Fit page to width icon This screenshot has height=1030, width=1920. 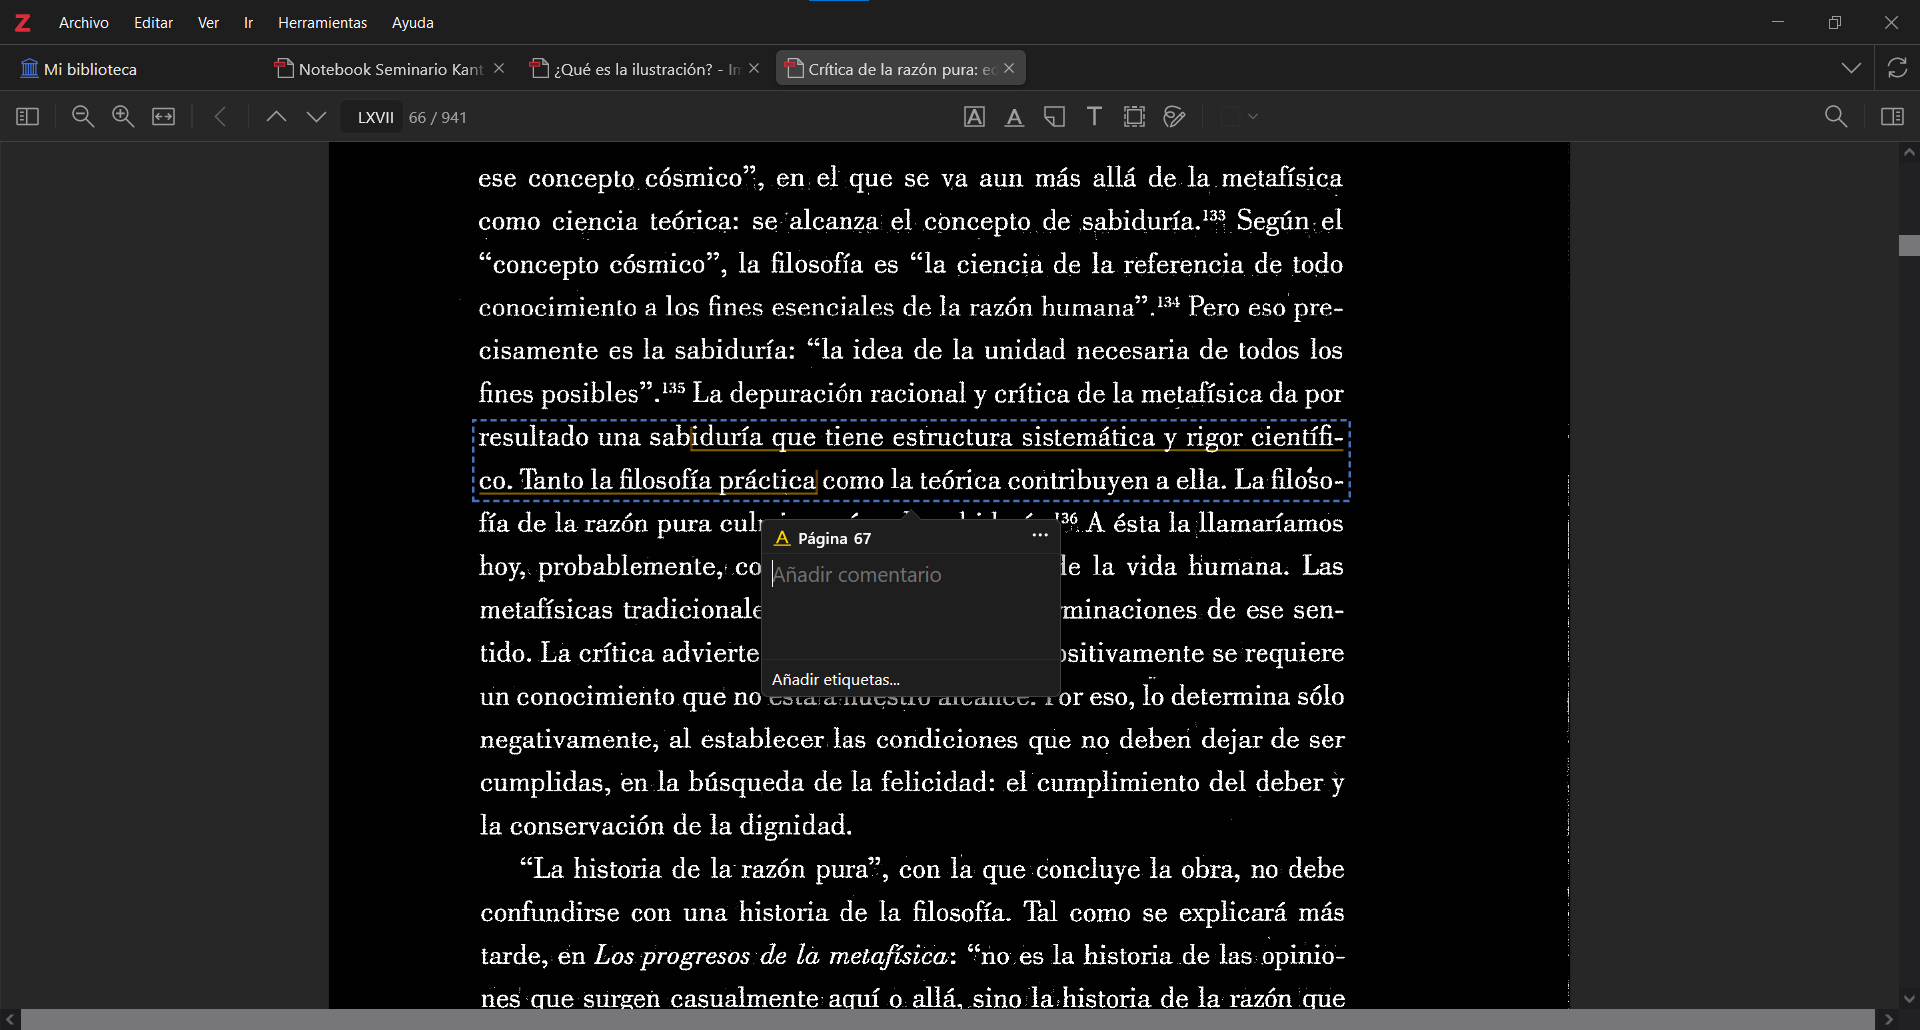tap(164, 117)
